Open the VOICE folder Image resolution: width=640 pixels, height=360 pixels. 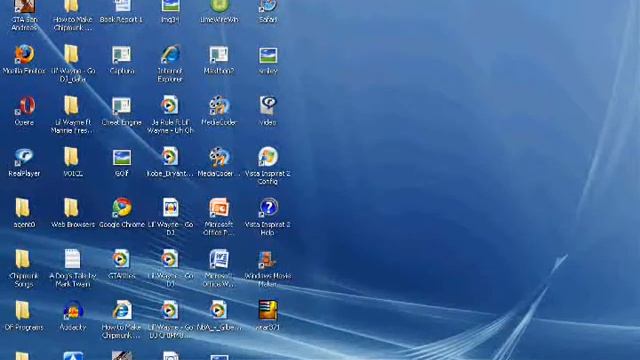click(71, 157)
